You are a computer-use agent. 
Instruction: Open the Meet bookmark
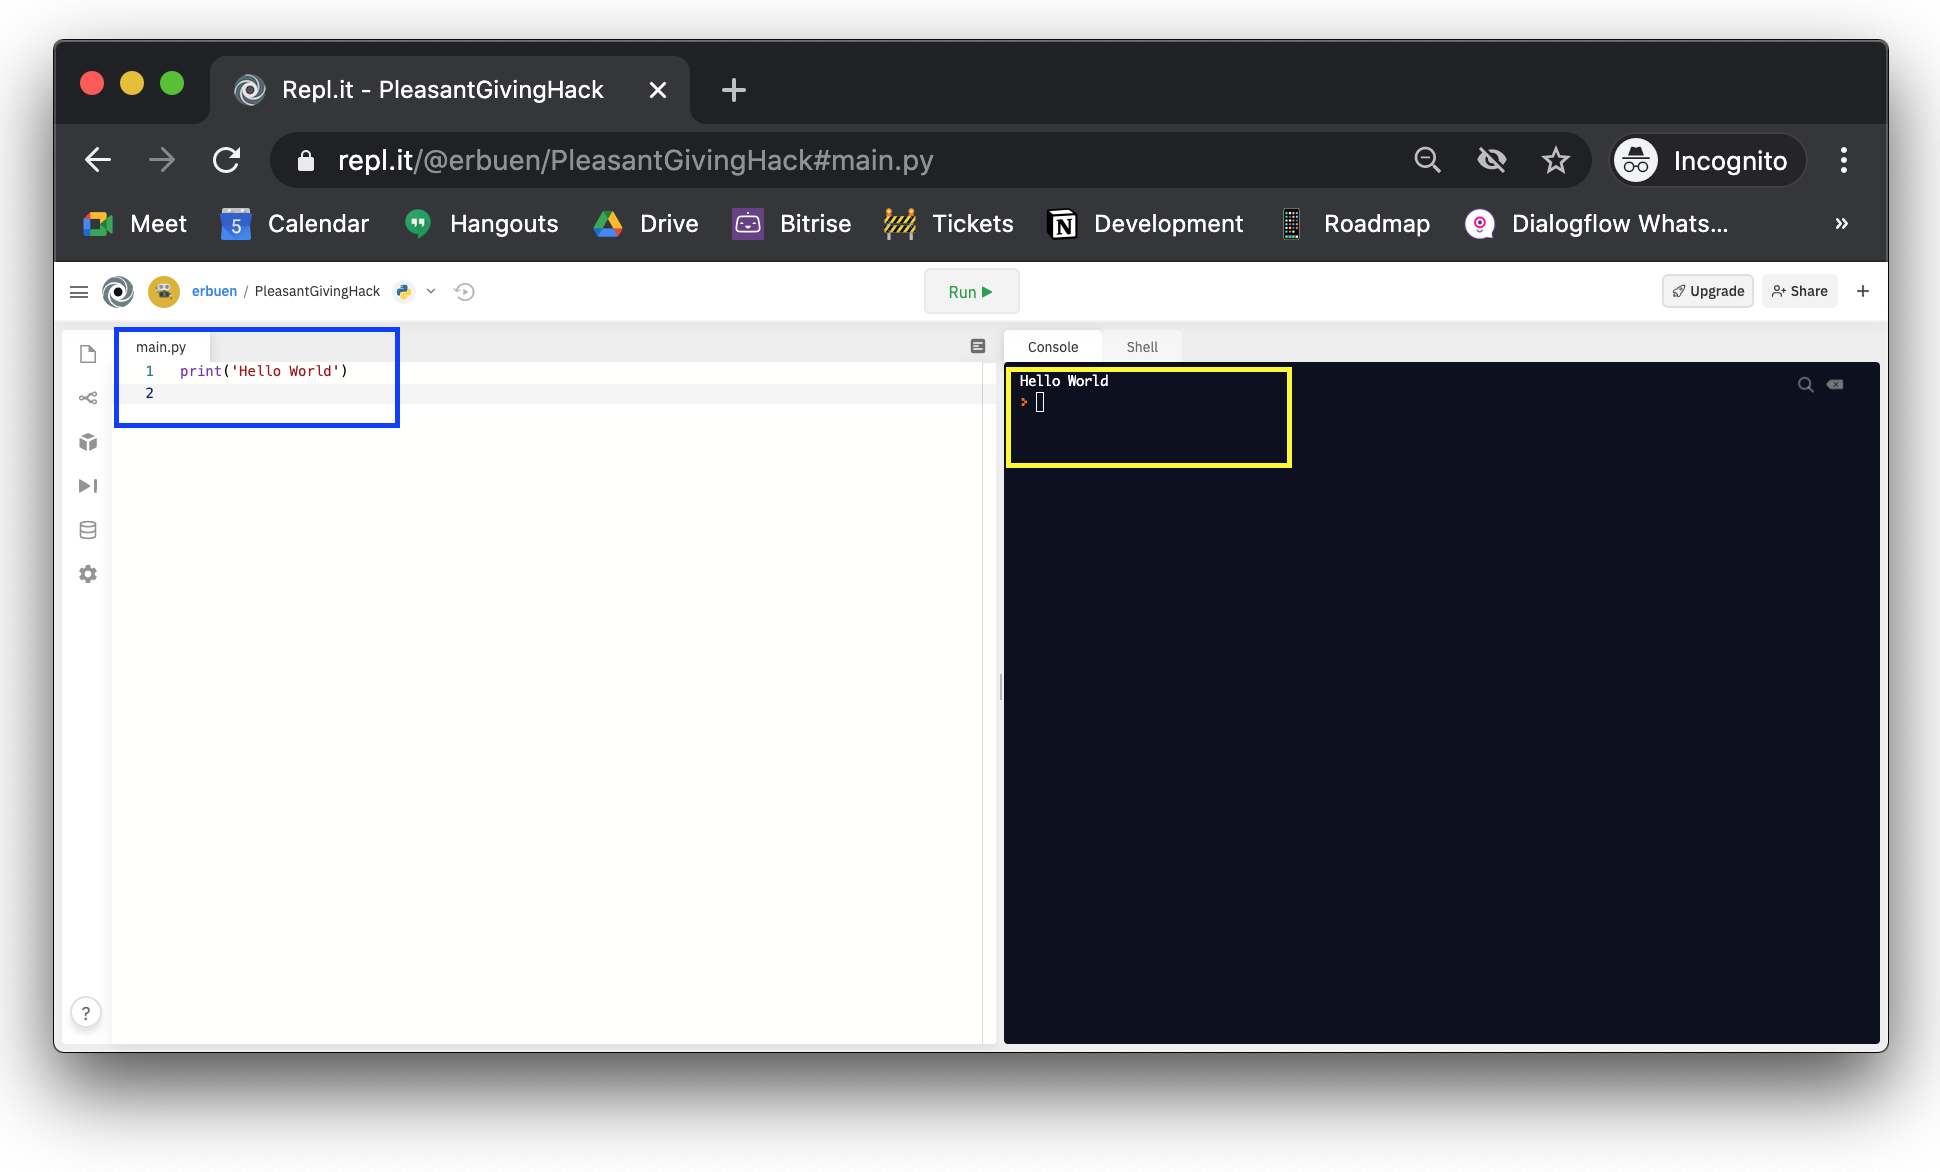click(135, 224)
